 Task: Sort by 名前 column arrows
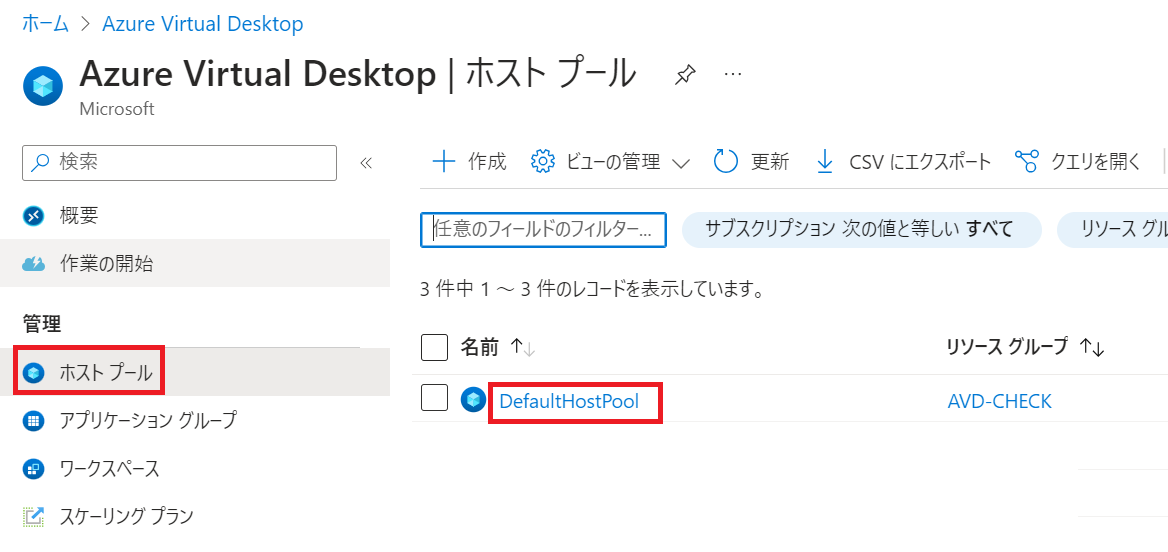pyautogui.click(x=523, y=347)
